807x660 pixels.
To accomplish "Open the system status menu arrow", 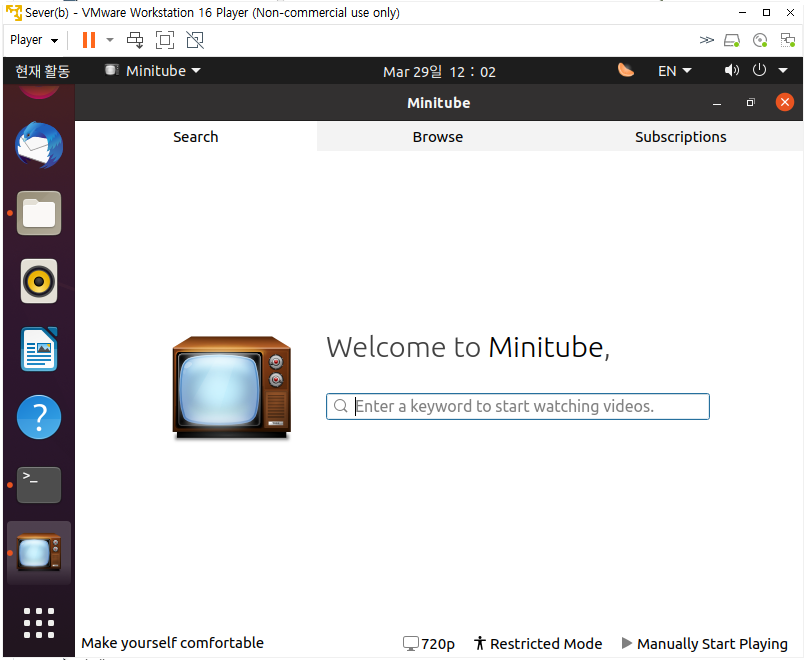I will point(783,71).
